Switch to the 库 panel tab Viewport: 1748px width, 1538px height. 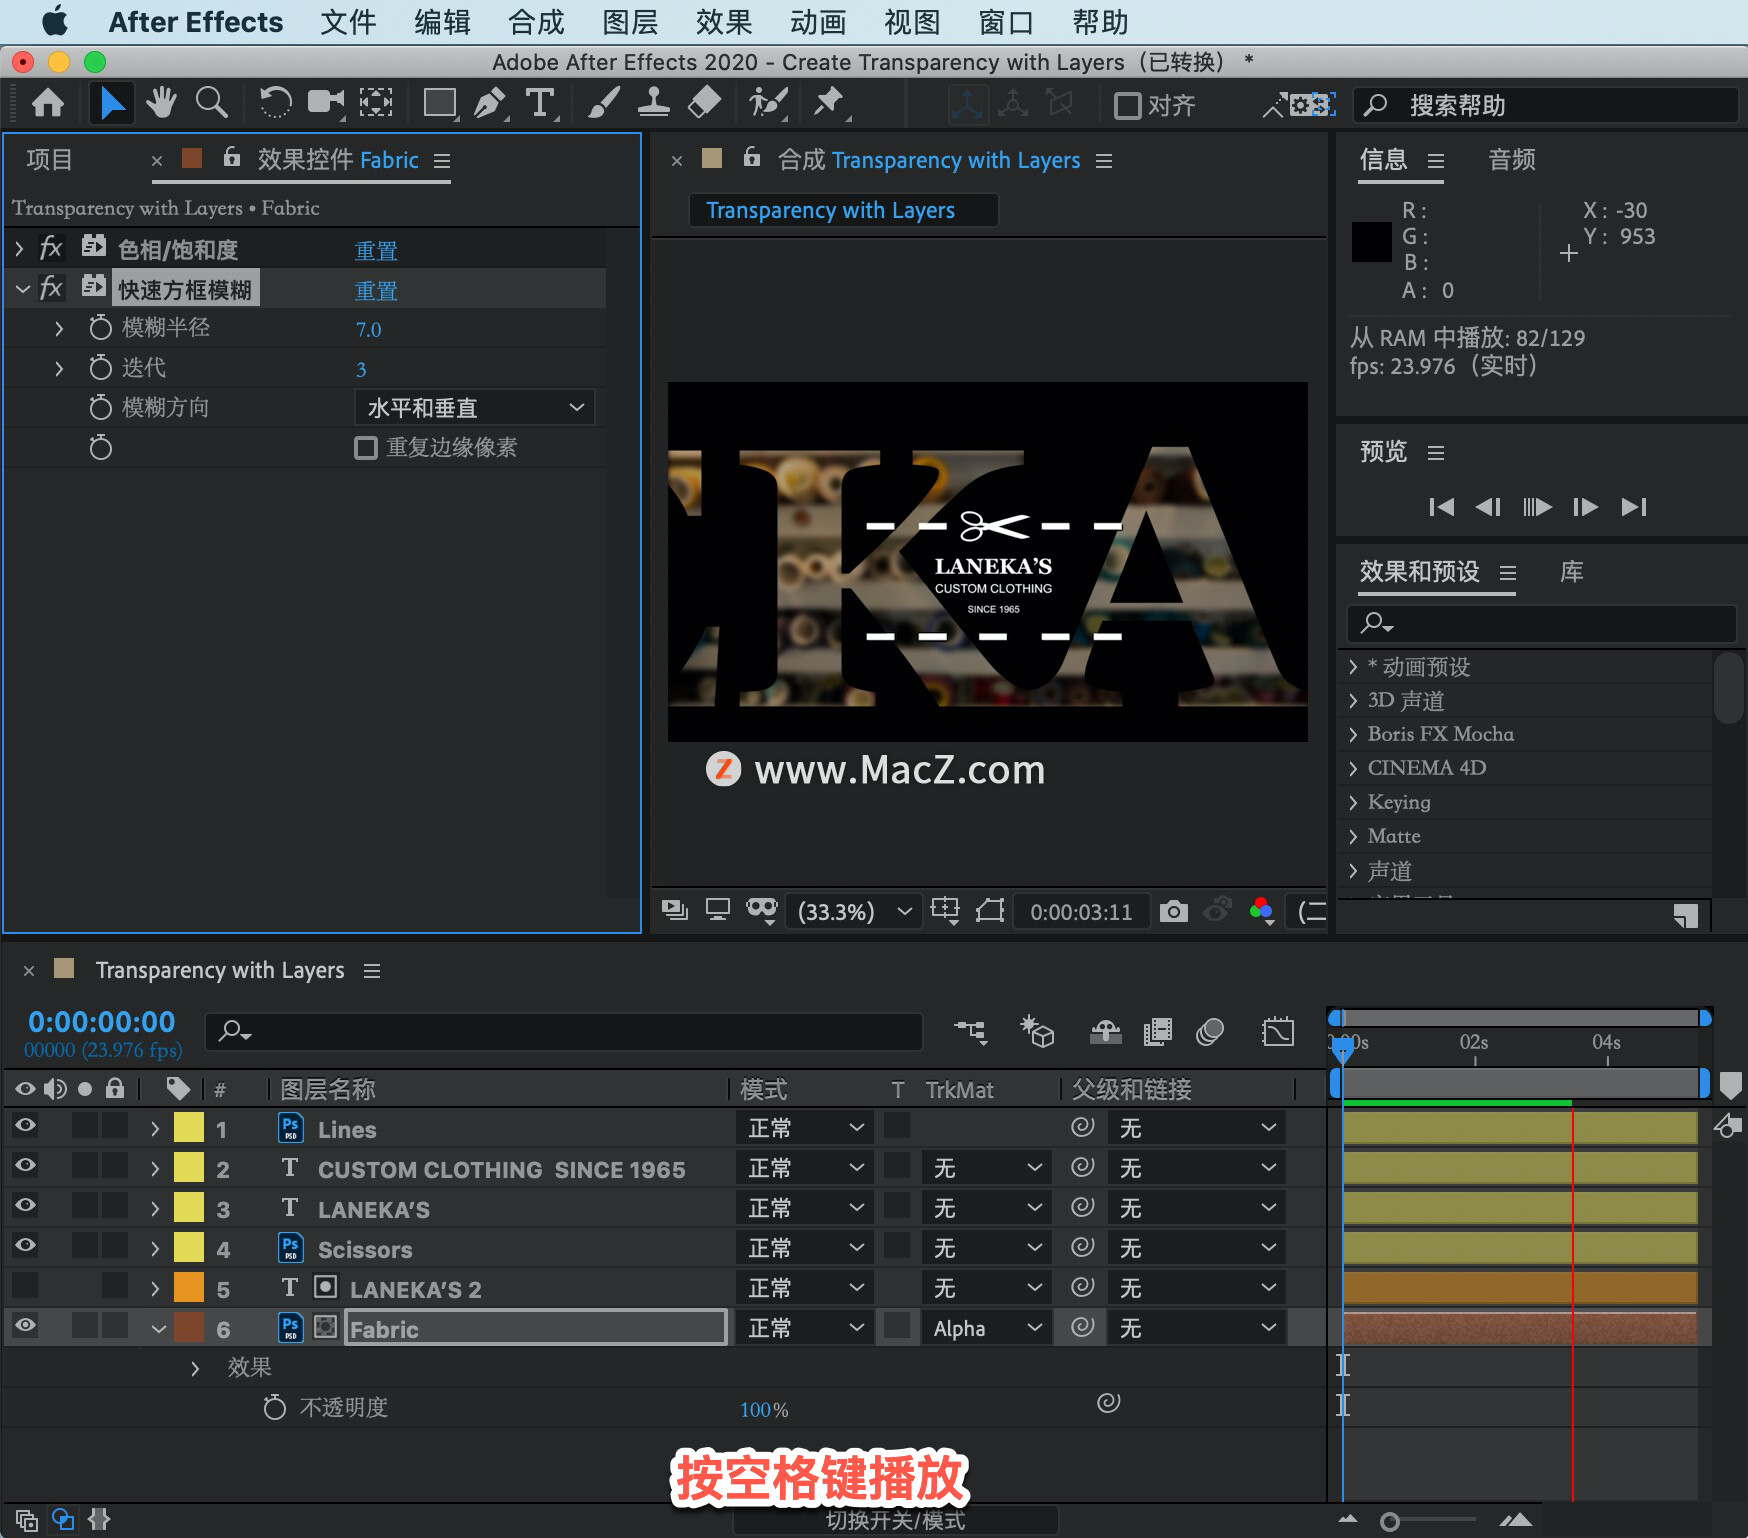(x=1572, y=572)
